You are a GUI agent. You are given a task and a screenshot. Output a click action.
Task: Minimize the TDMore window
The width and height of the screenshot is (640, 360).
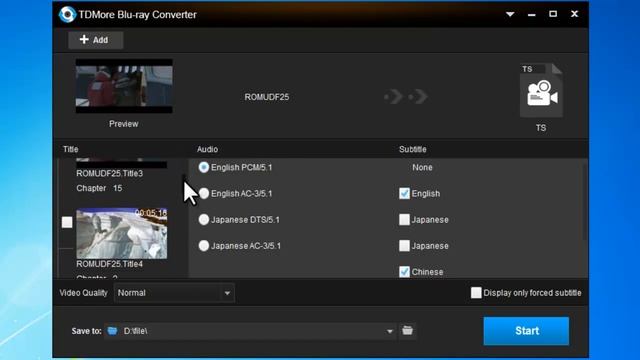click(531, 14)
